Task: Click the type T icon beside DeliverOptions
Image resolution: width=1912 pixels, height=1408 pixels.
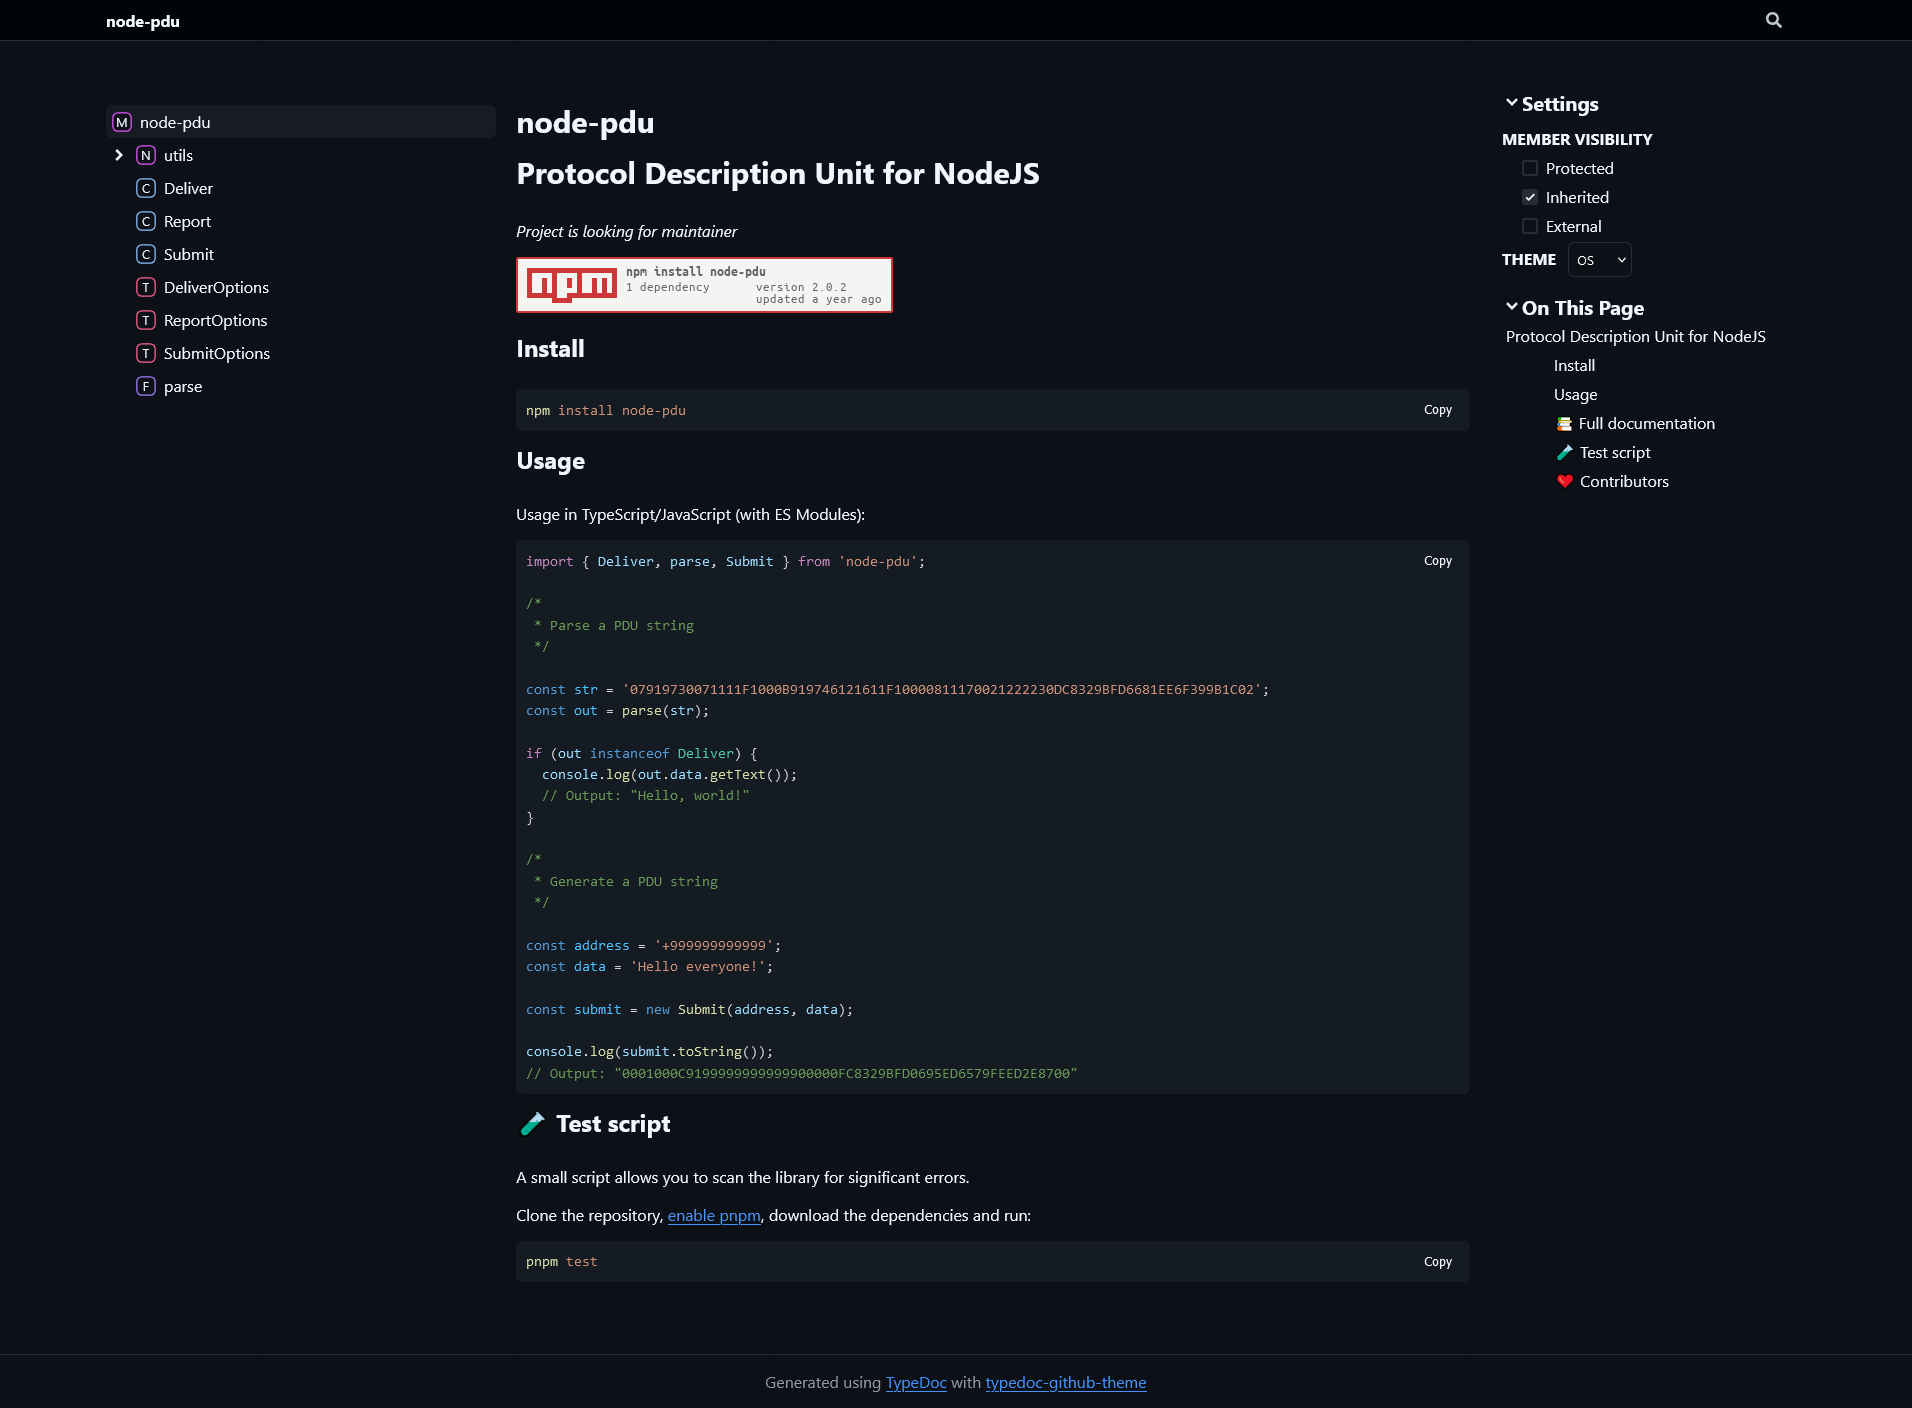Action: click(146, 287)
